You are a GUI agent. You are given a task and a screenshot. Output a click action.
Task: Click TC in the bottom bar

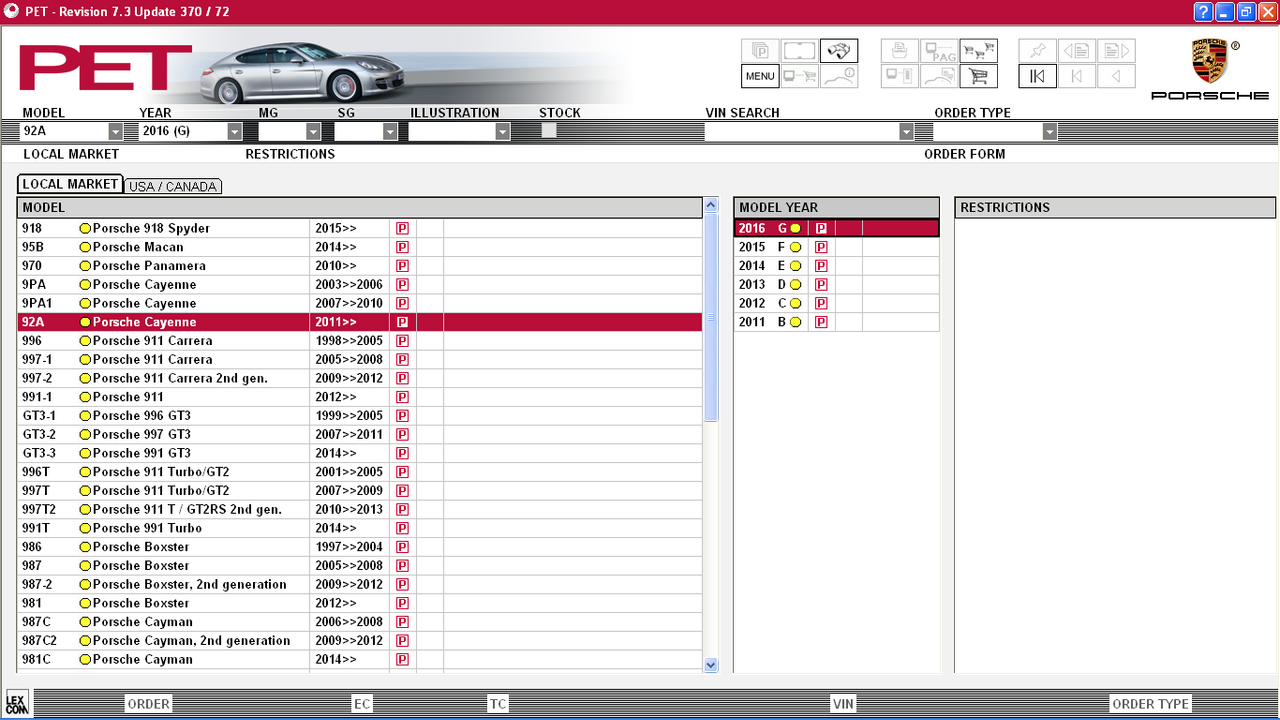498,704
